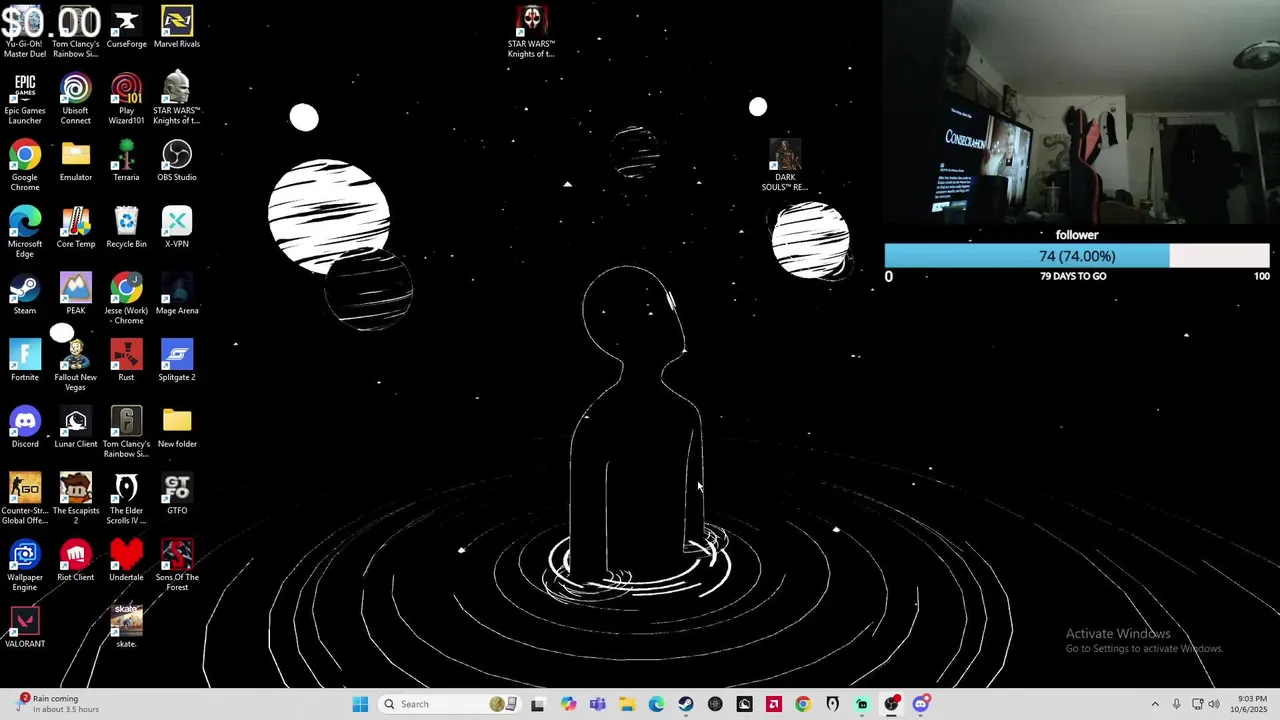Viewport: 1280px width, 720px height.
Task: Open the Ubisoft Connect shortcut
Action: [76, 99]
